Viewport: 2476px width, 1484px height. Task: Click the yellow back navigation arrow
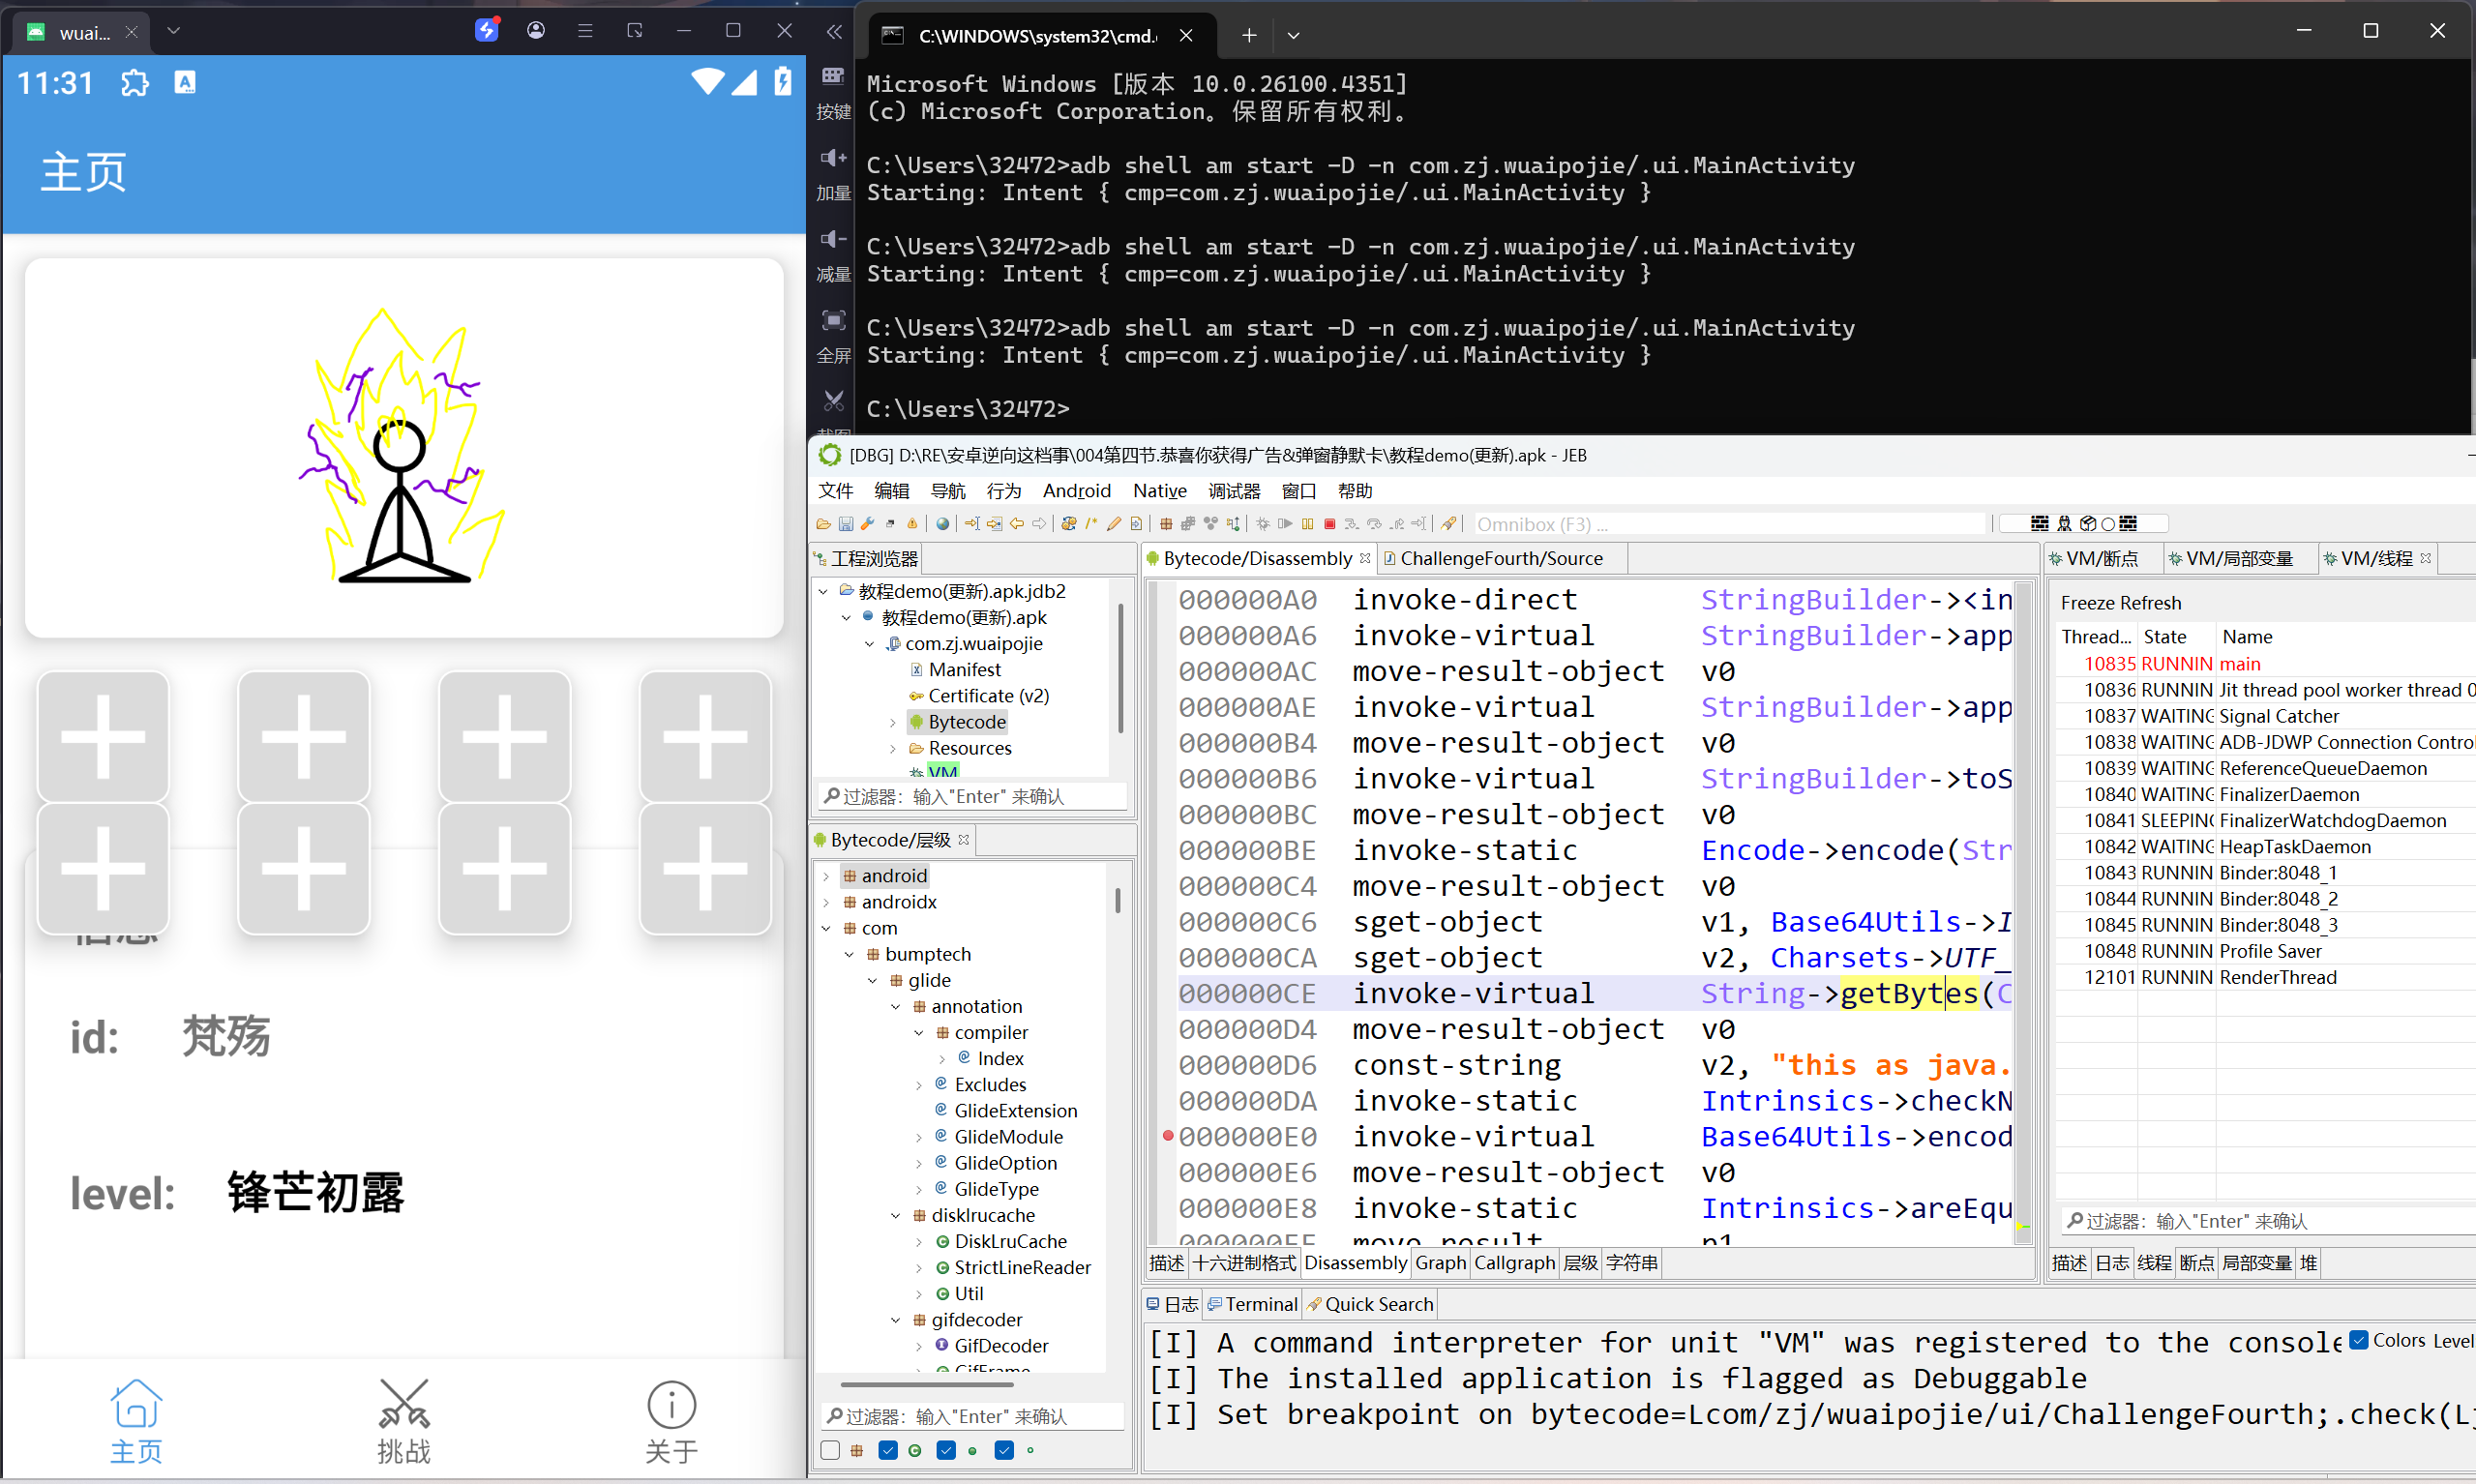pos(1017,524)
